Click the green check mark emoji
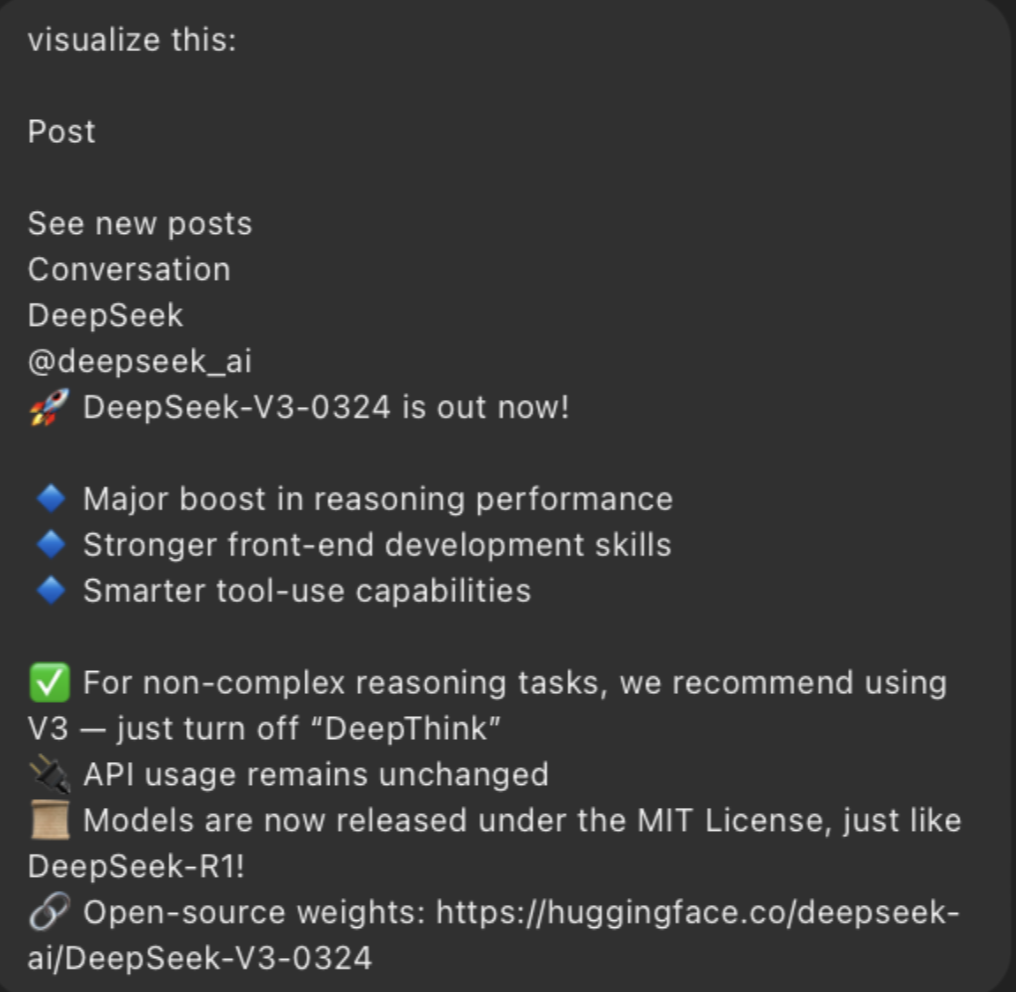The image size is (1016, 992). [x=49, y=683]
